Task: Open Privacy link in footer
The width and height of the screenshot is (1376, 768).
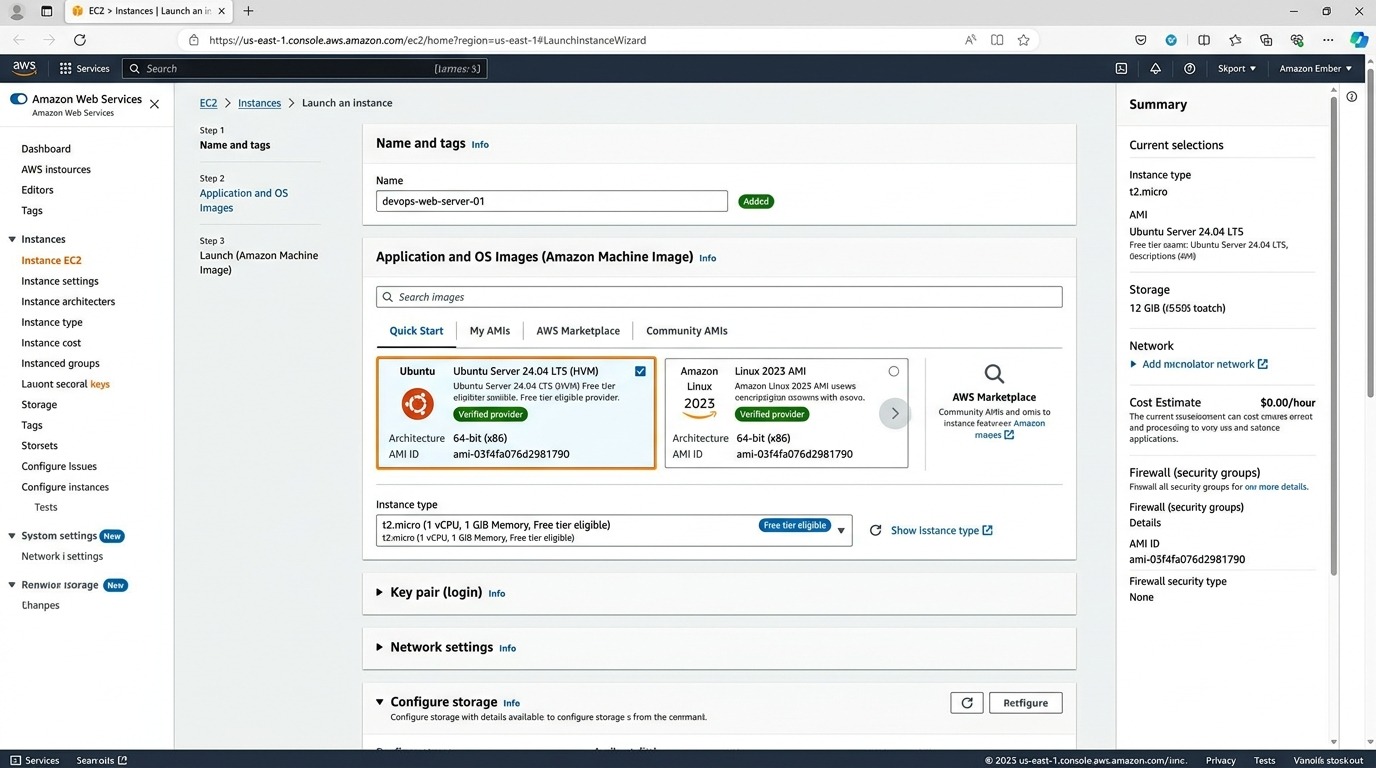Action: (1220, 760)
